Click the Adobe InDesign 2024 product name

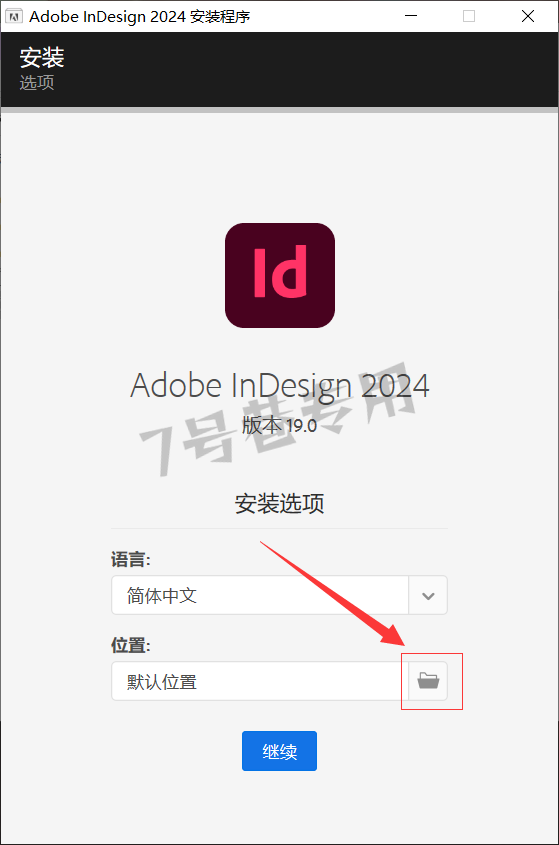tap(280, 386)
